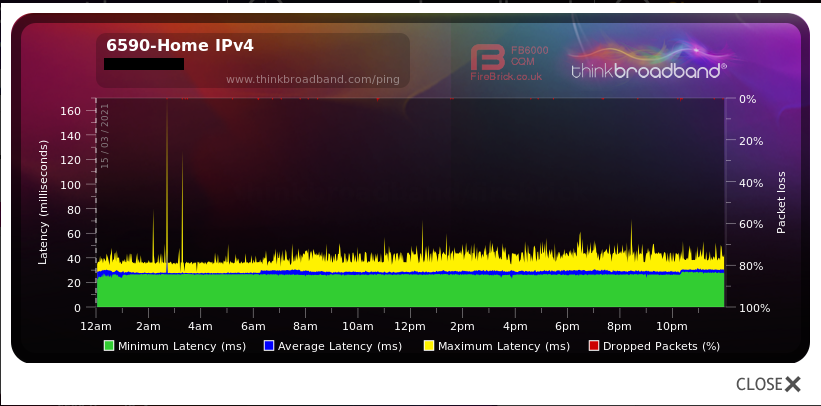Click the blue Average Latency legend swatch
Viewport: 821px width, 406px height.
(x=269, y=346)
